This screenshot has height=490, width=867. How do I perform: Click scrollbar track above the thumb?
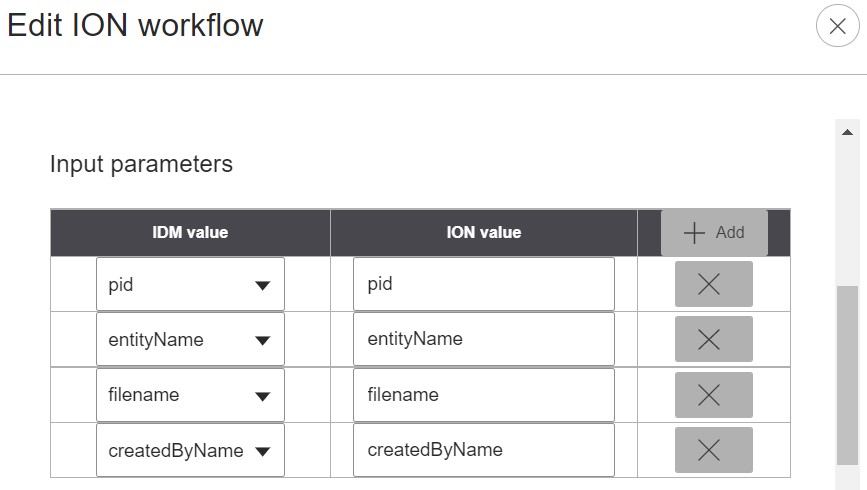tap(847, 215)
